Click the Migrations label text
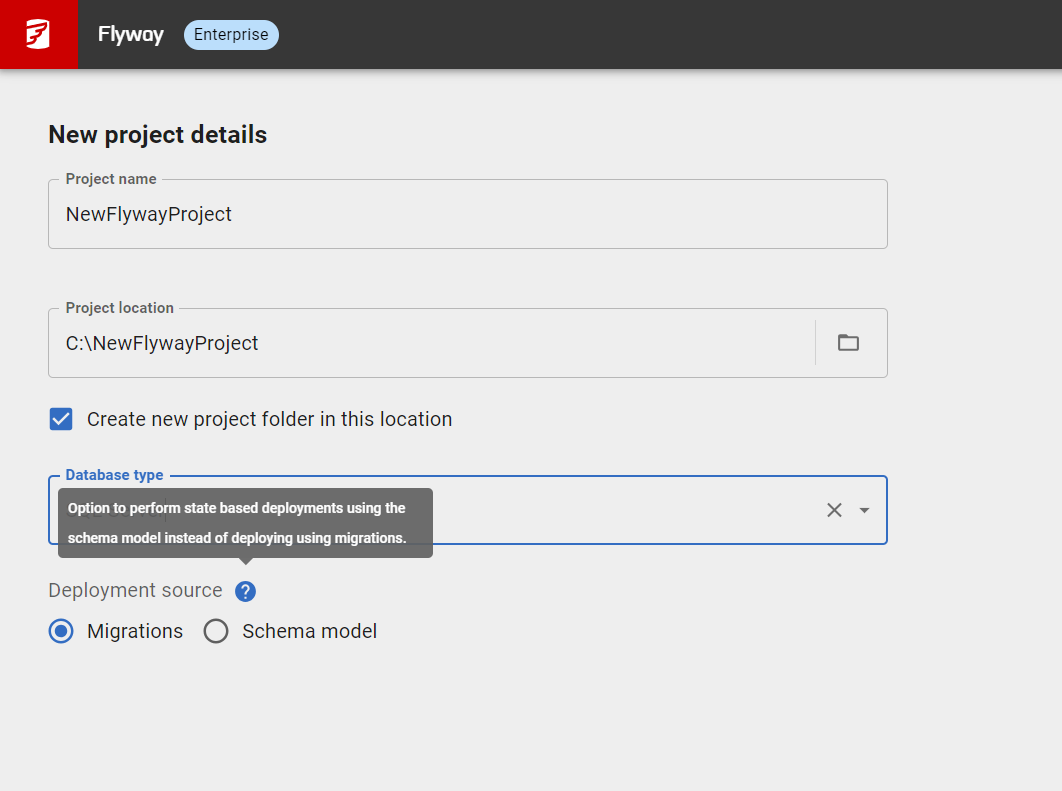The image size is (1062, 791). point(135,631)
